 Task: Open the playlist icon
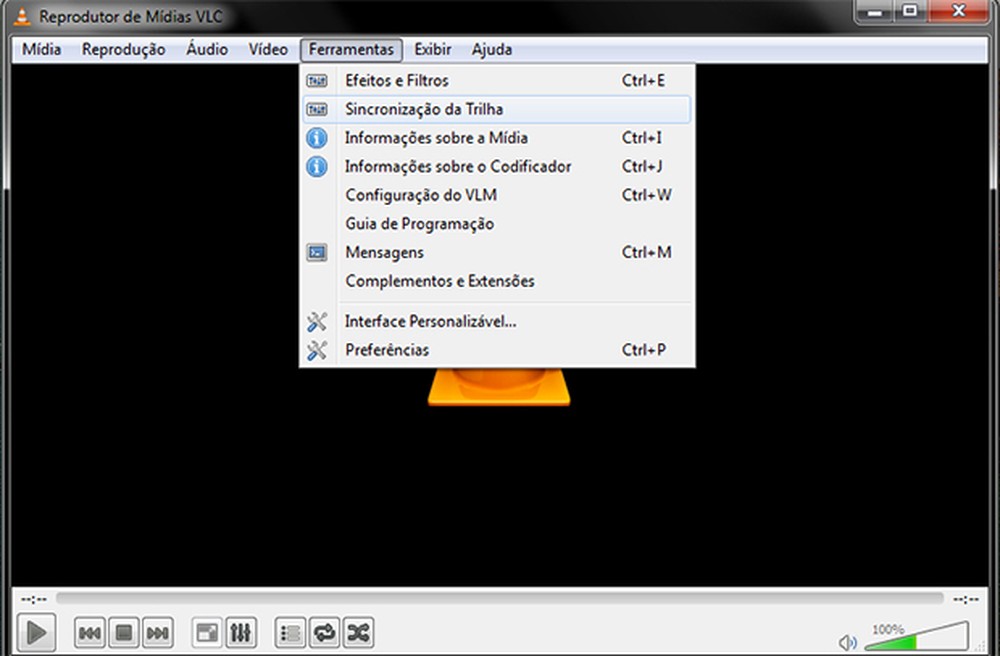pos(289,632)
